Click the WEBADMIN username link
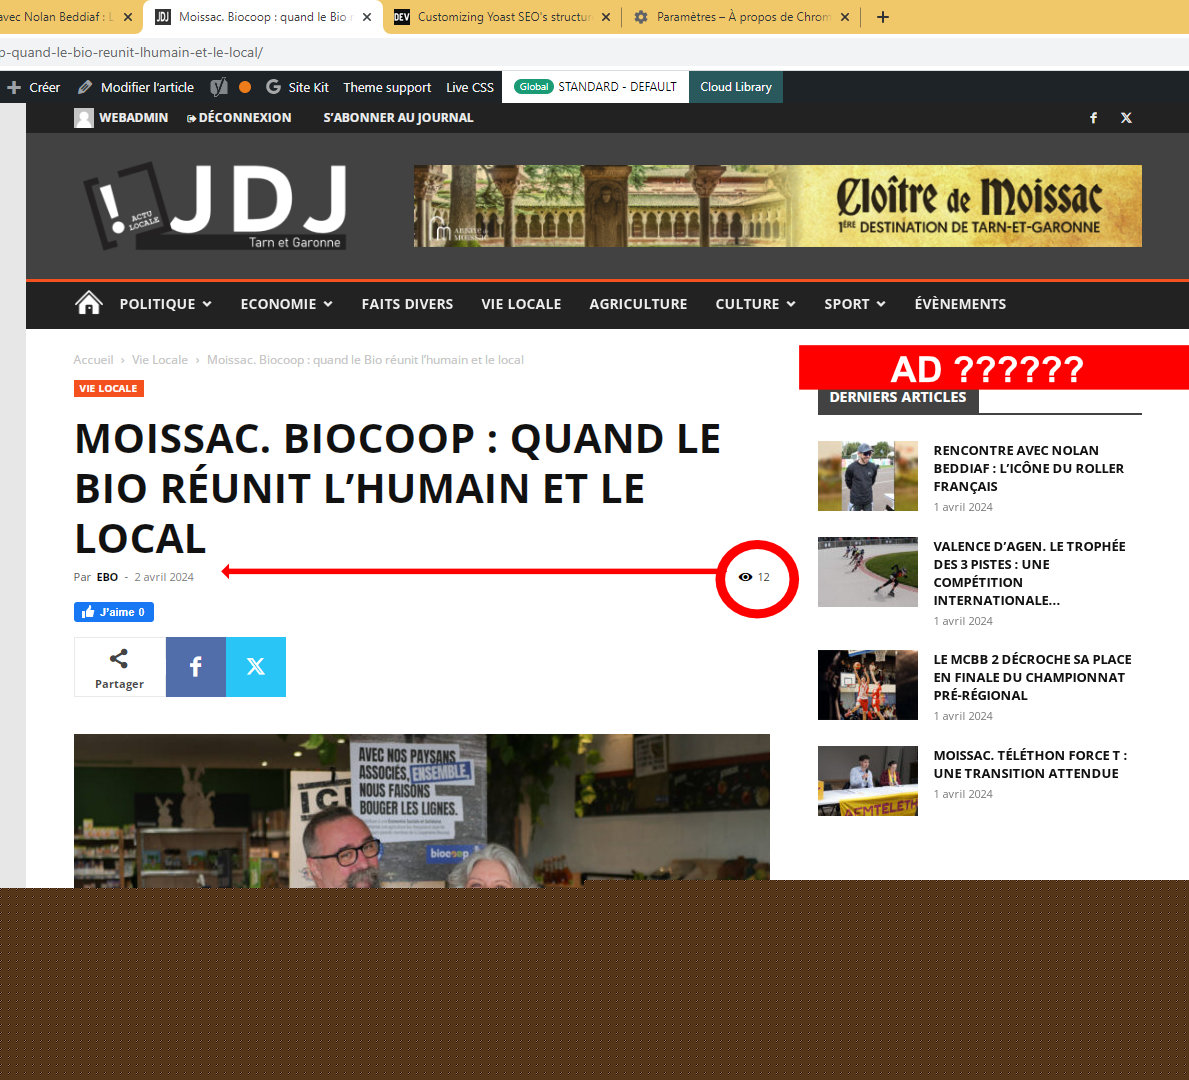The height and width of the screenshot is (1080, 1189). (x=133, y=118)
